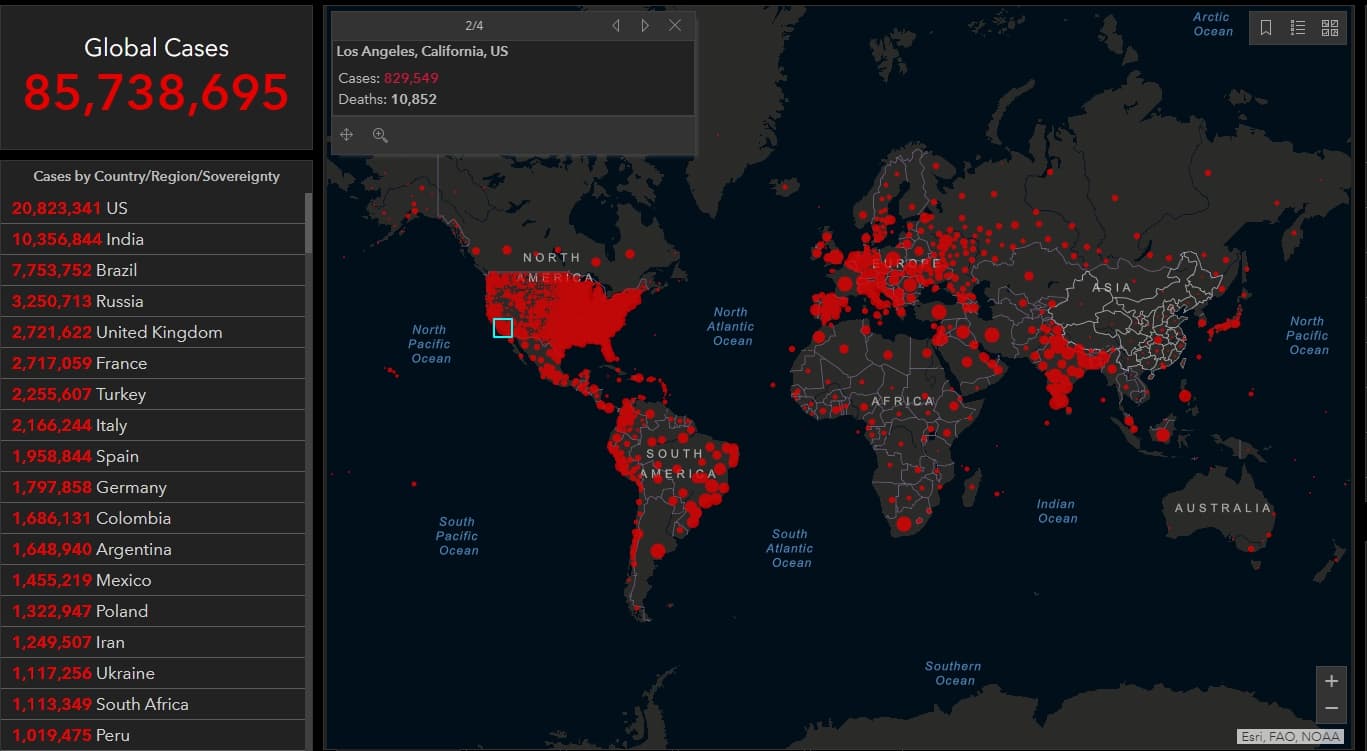Select Ukraine in the country list

(x=154, y=673)
